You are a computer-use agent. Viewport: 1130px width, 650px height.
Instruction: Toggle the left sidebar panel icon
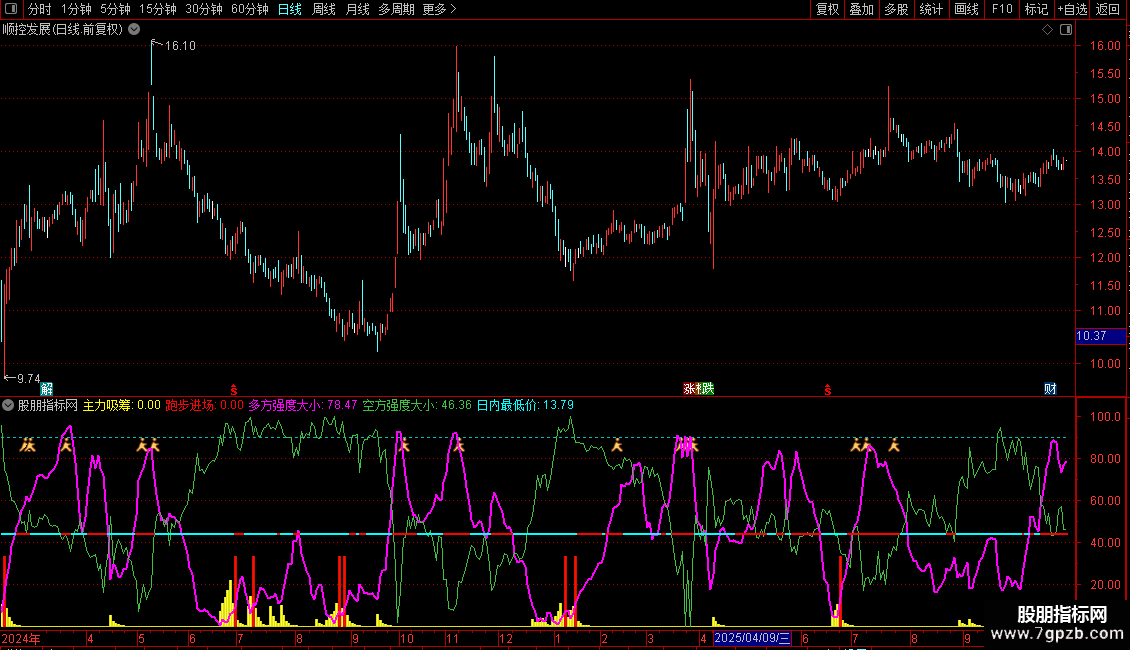pyautogui.click(x=13, y=9)
